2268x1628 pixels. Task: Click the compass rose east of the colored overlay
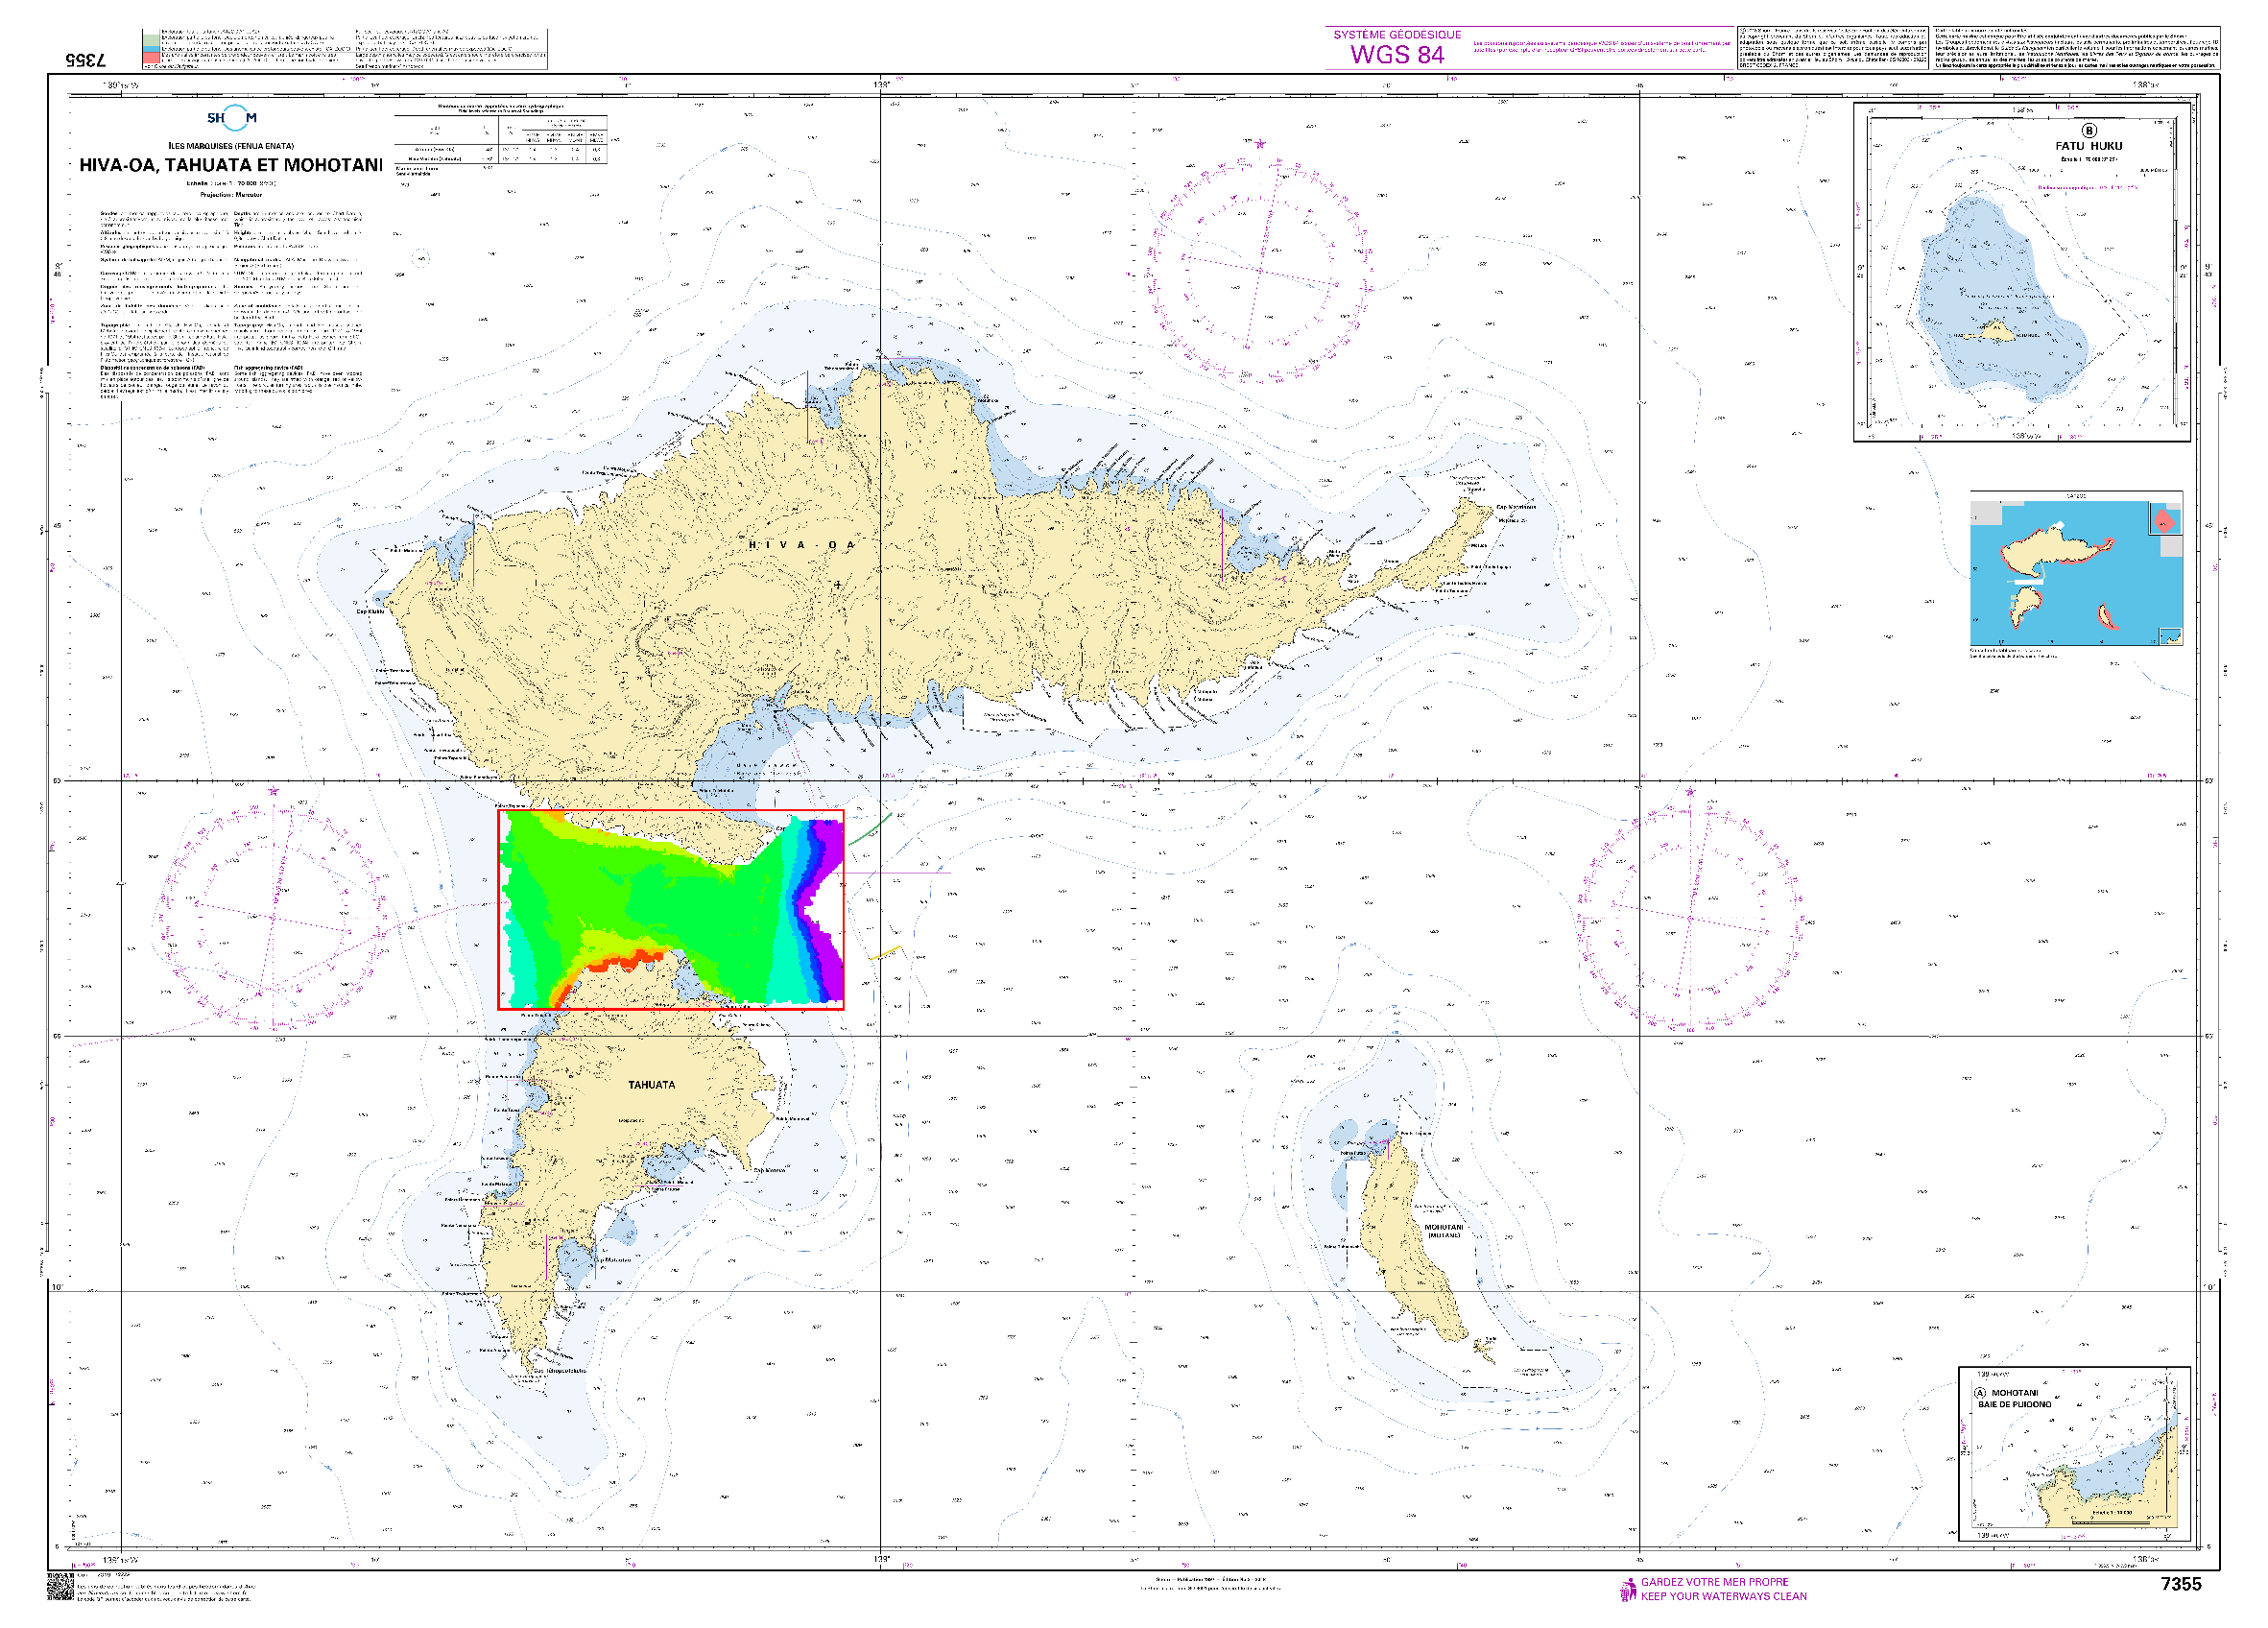[x=1690, y=917]
